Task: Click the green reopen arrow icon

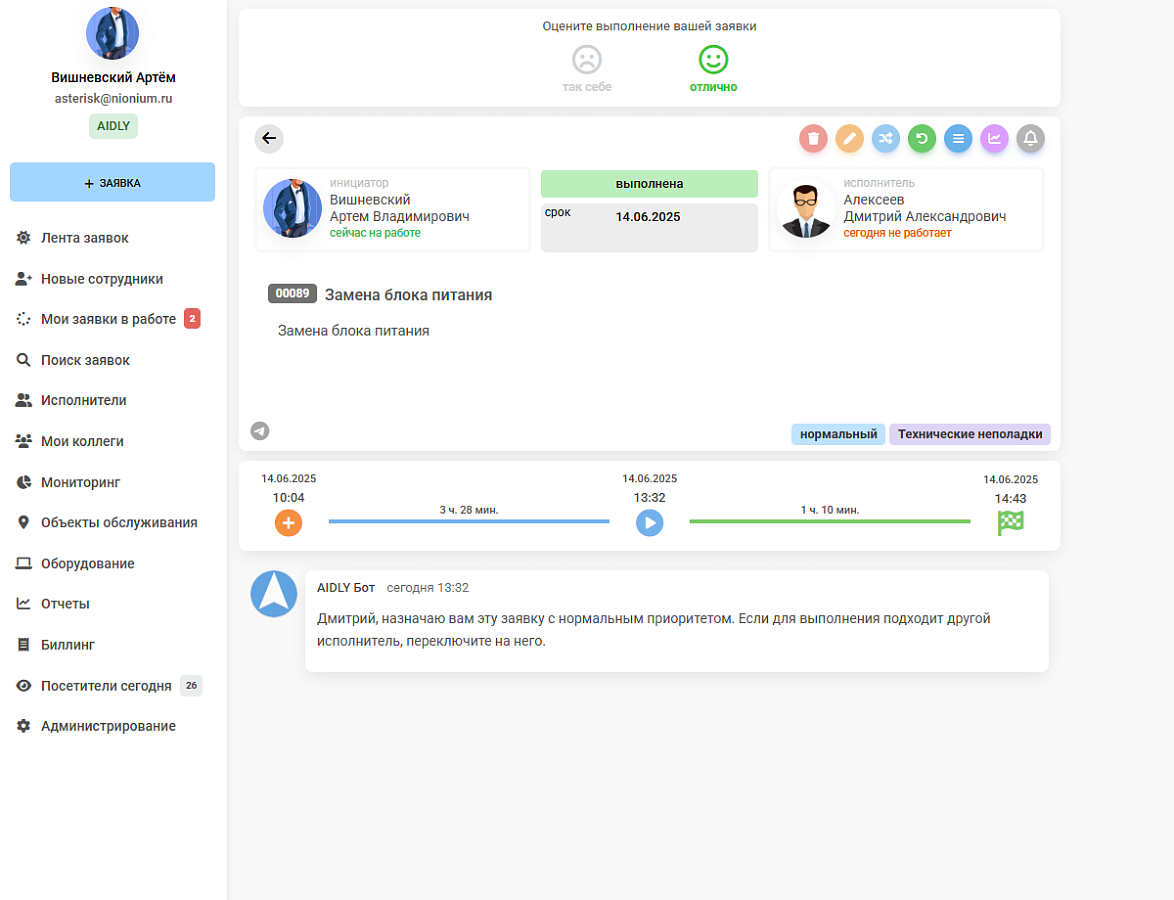Action: click(x=922, y=139)
